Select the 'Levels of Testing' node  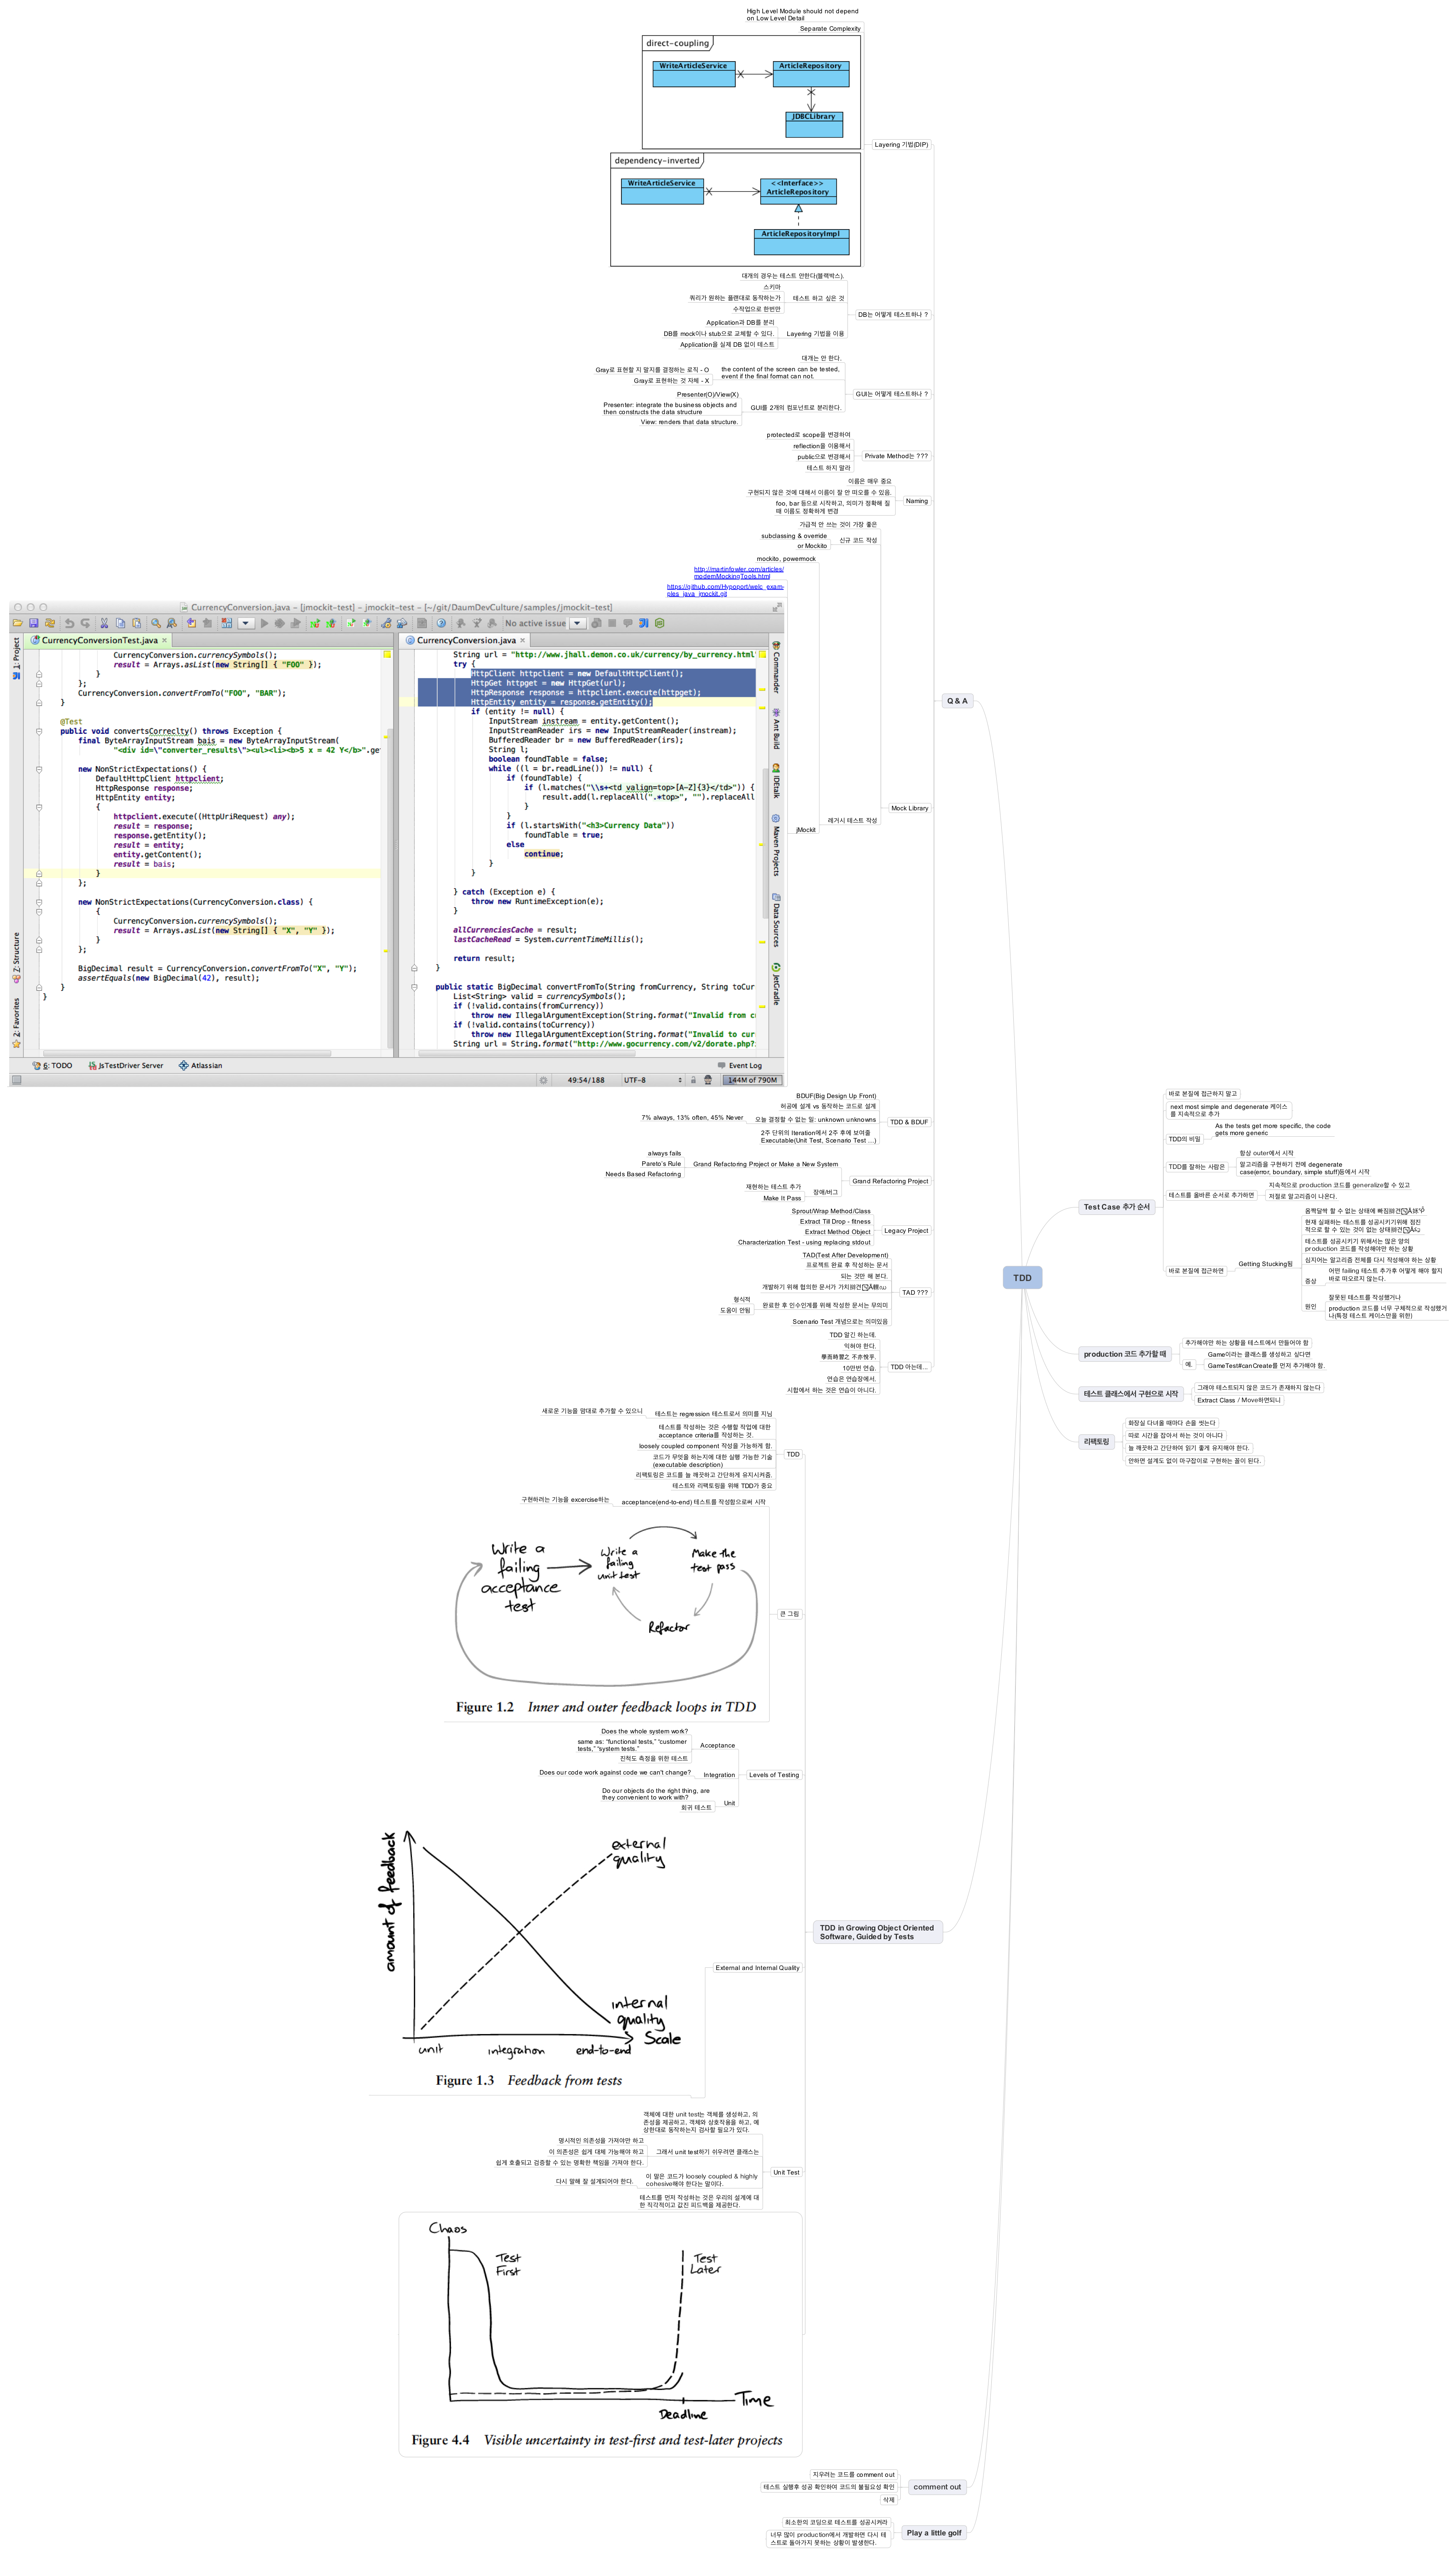pyautogui.click(x=774, y=1775)
